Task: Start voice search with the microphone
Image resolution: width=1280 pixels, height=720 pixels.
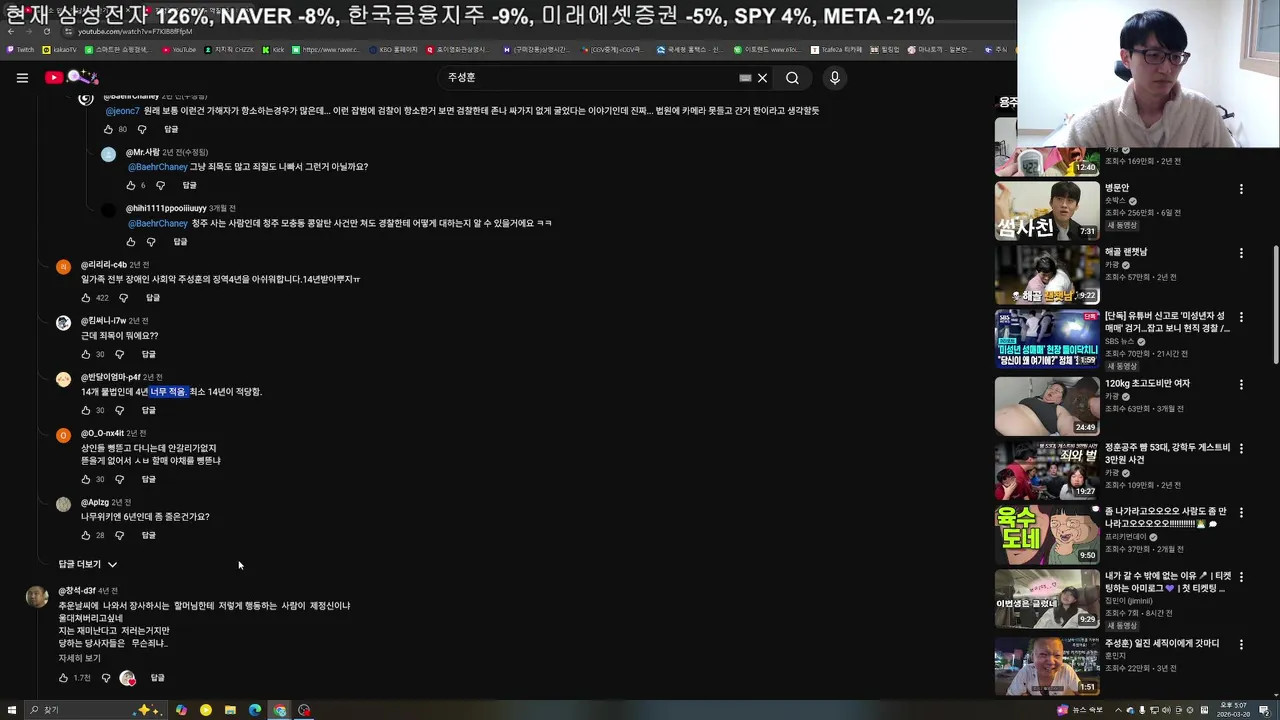Action: [834, 78]
